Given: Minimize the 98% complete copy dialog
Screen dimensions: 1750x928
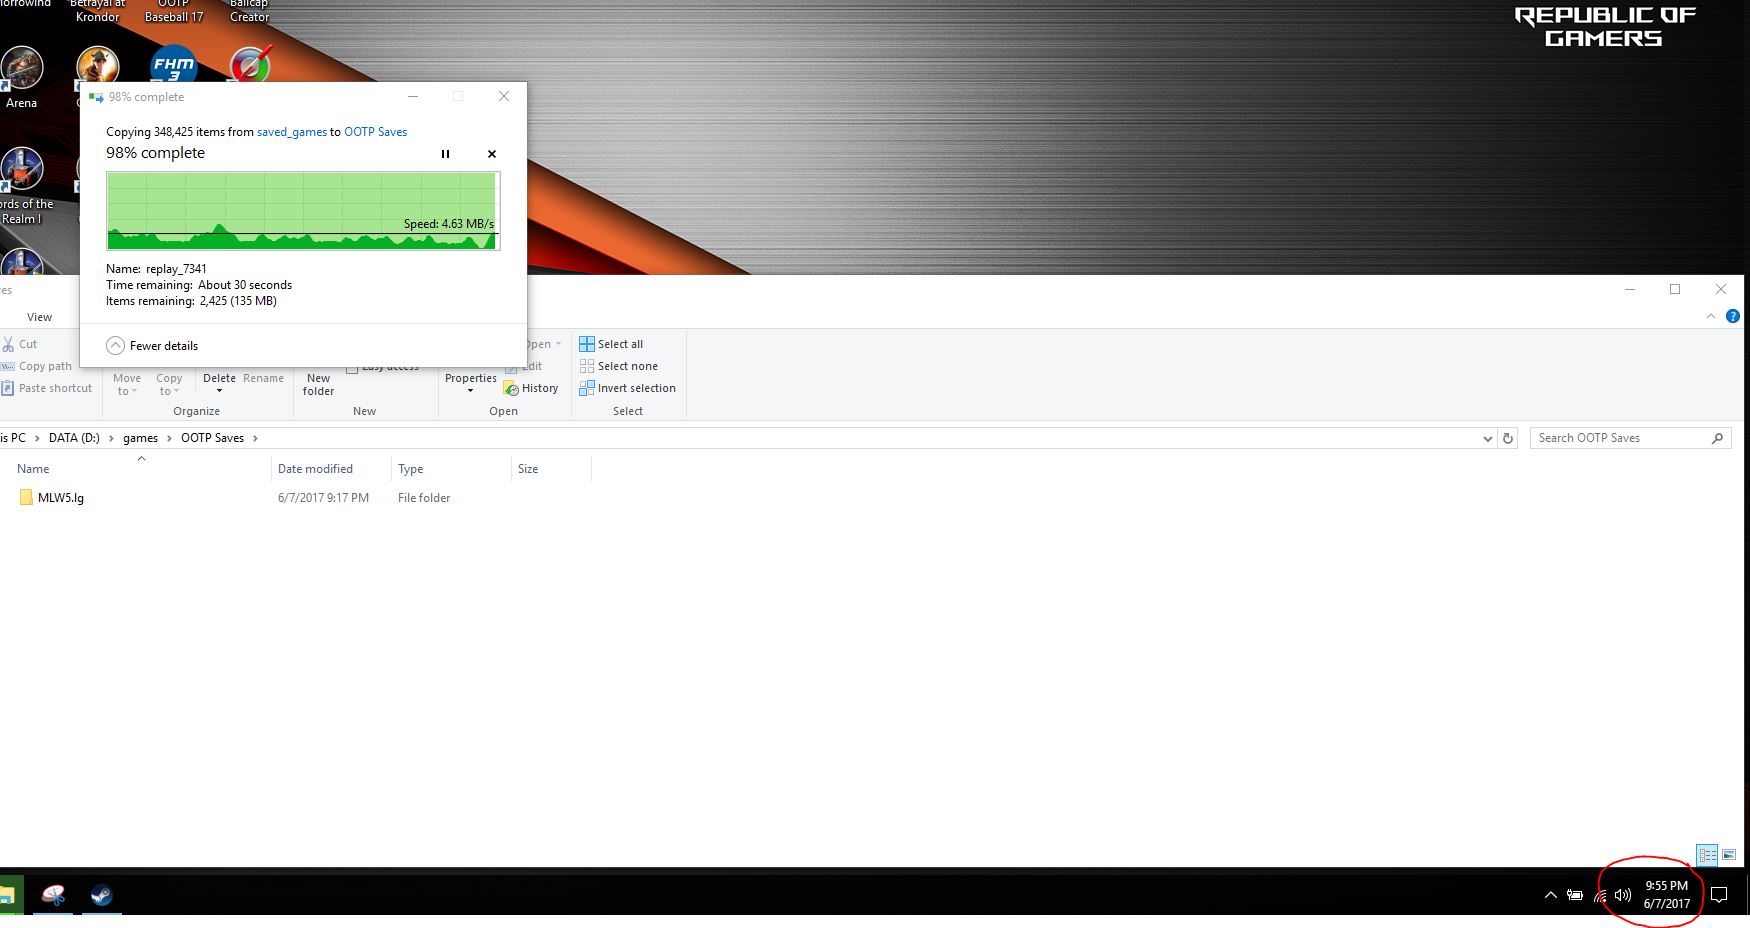Looking at the screenshot, I should (x=413, y=97).
